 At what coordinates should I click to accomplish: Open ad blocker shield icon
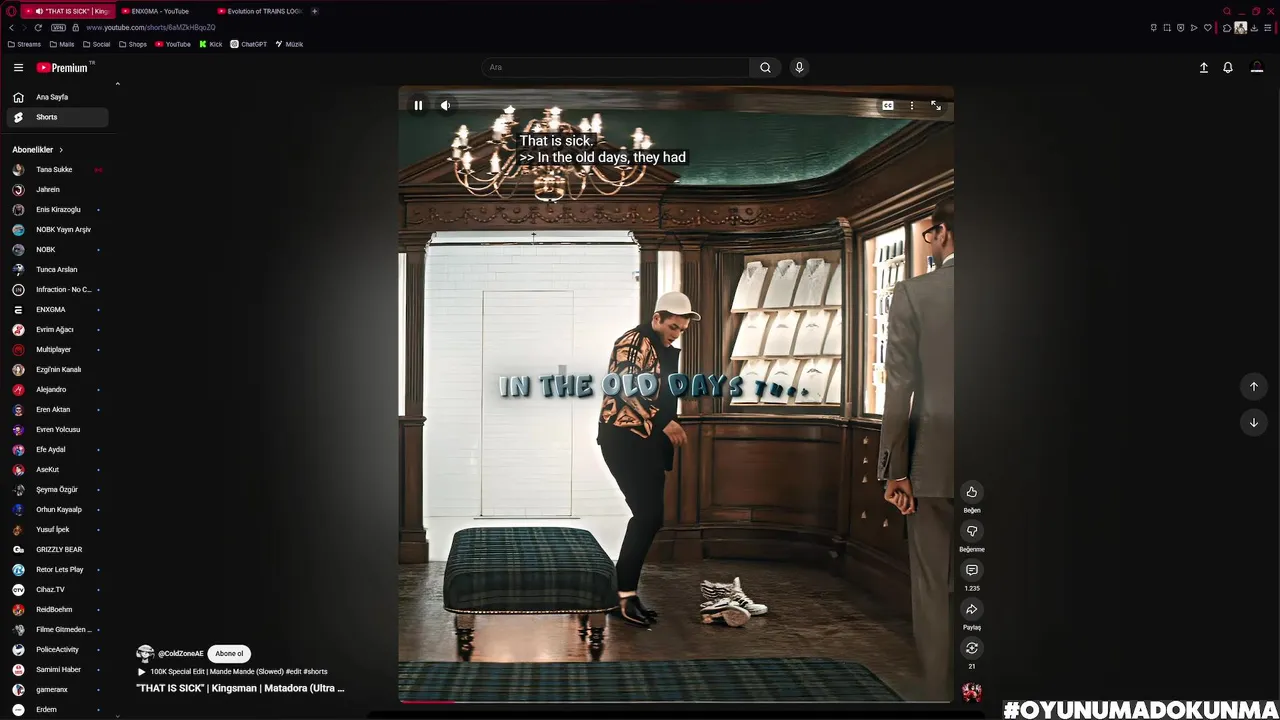coord(1180,27)
